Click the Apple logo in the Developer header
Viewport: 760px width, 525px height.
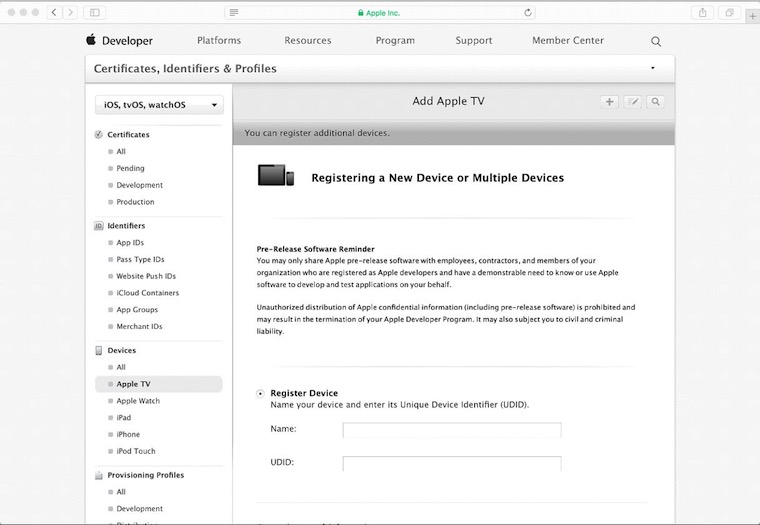pos(91,40)
